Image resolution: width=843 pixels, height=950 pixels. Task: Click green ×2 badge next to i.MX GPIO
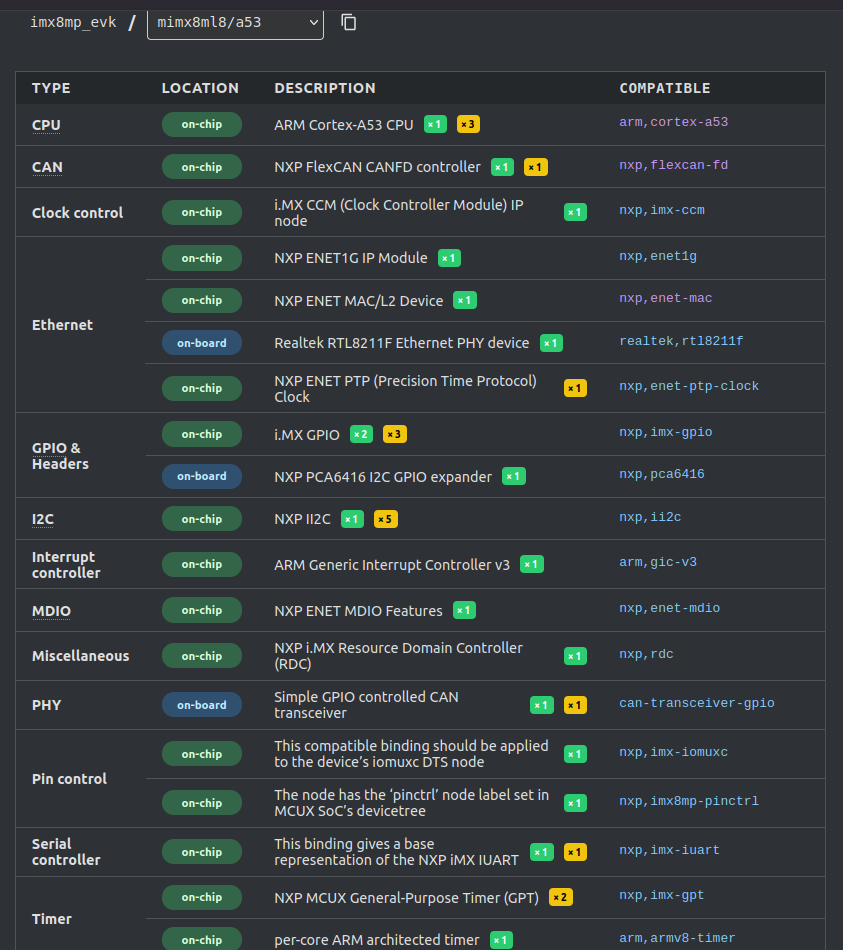pyautogui.click(x=362, y=434)
